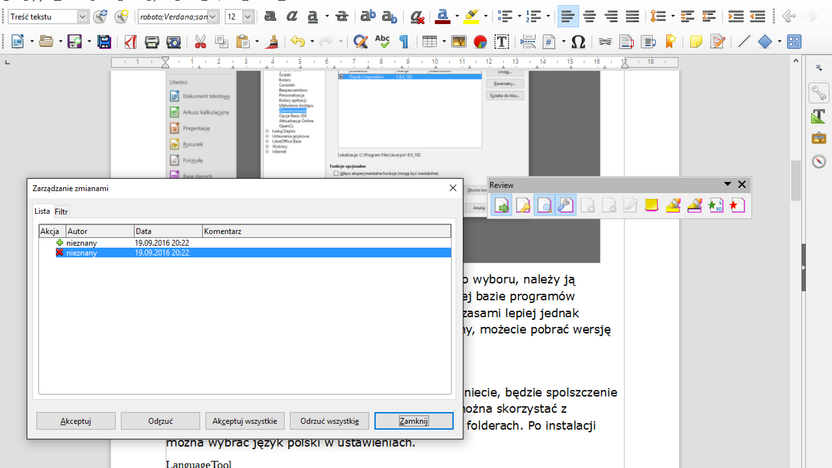Toggle Align Left paragraph alignment
832x468 pixels.
tap(568, 16)
